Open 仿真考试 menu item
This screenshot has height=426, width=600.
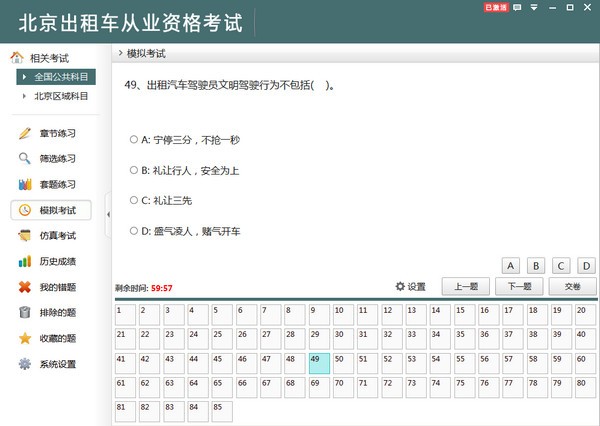pyautogui.click(x=58, y=235)
